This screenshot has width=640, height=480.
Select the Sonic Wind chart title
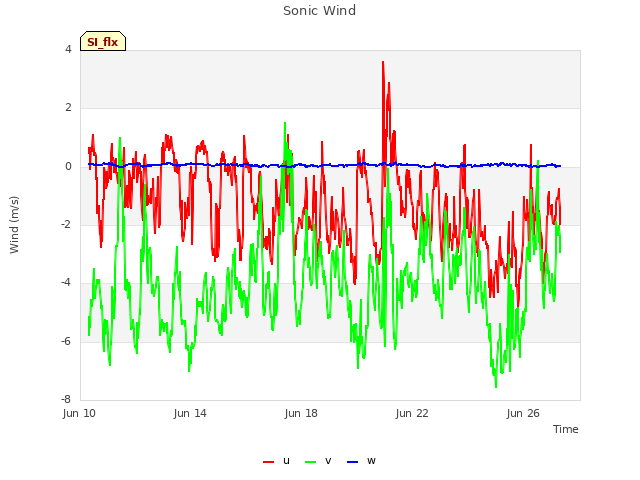(320, 11)
